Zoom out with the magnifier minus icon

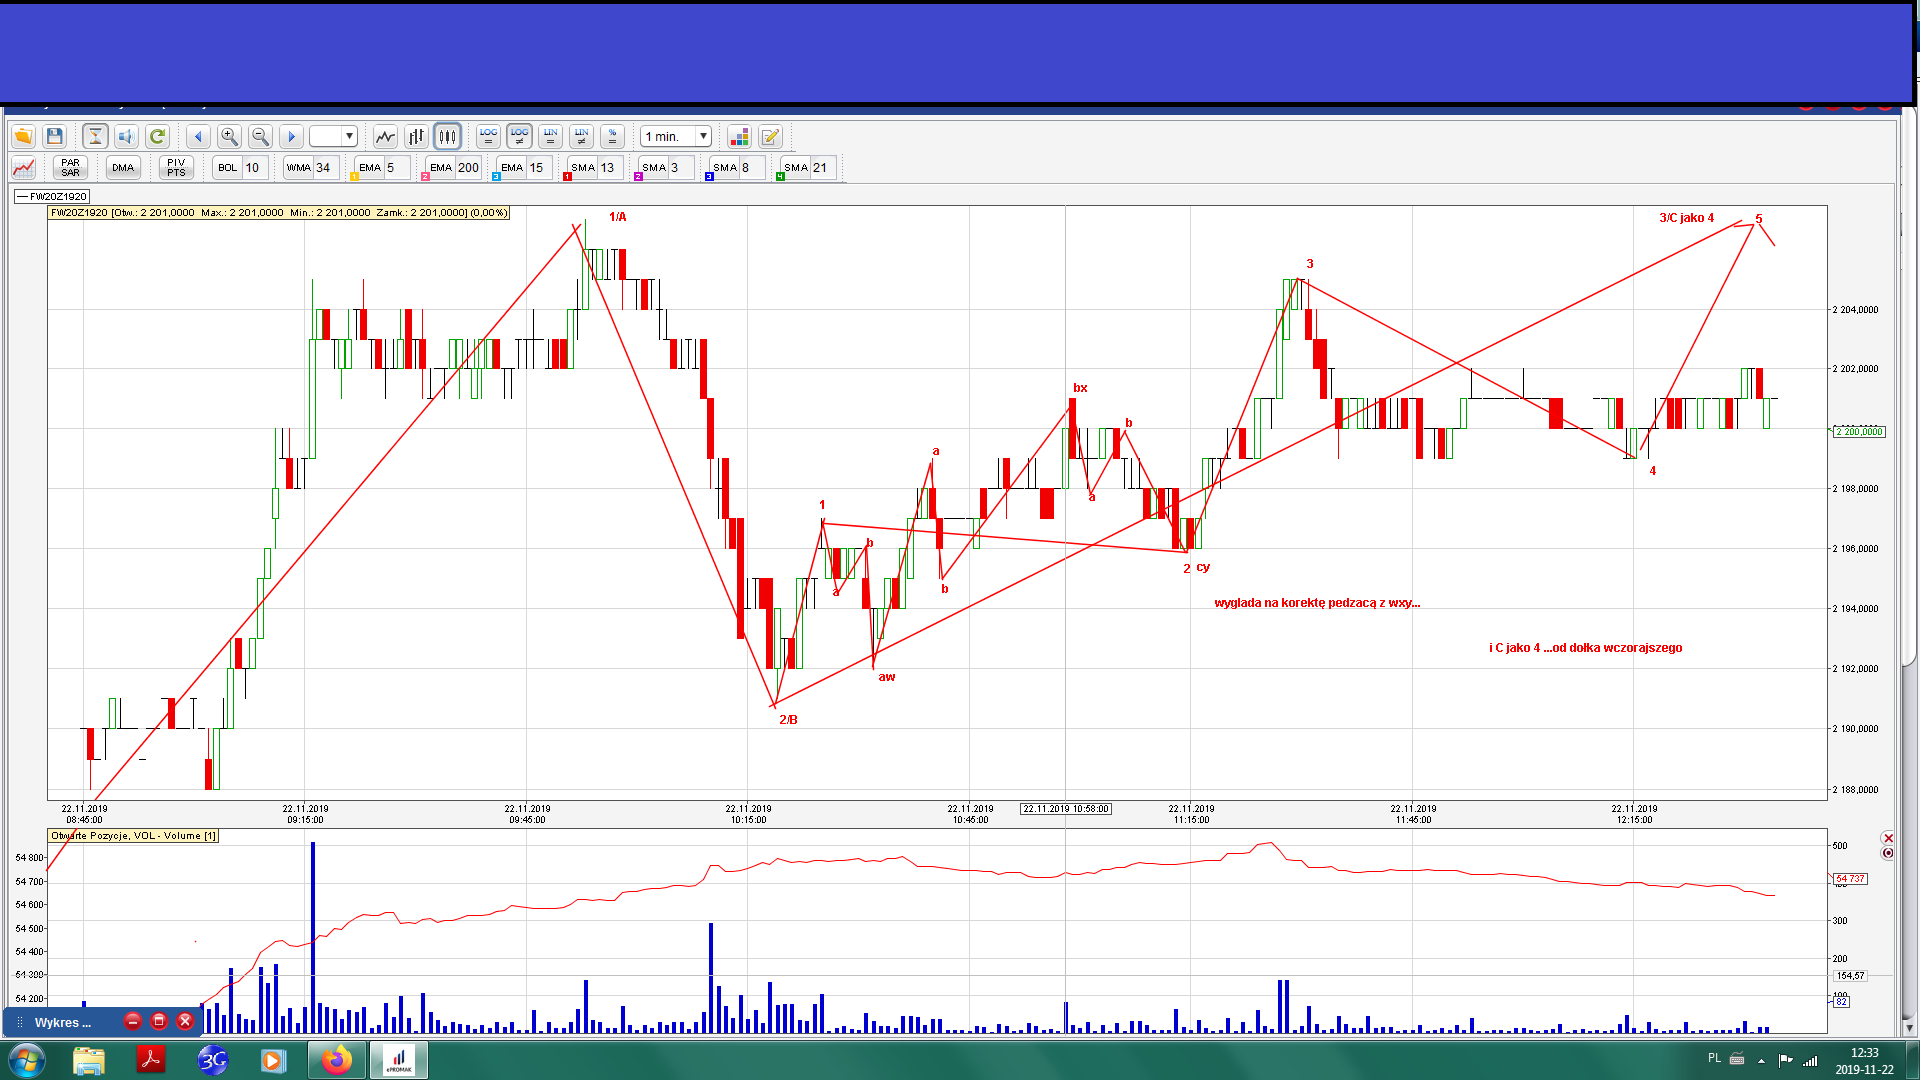[260, 136]
